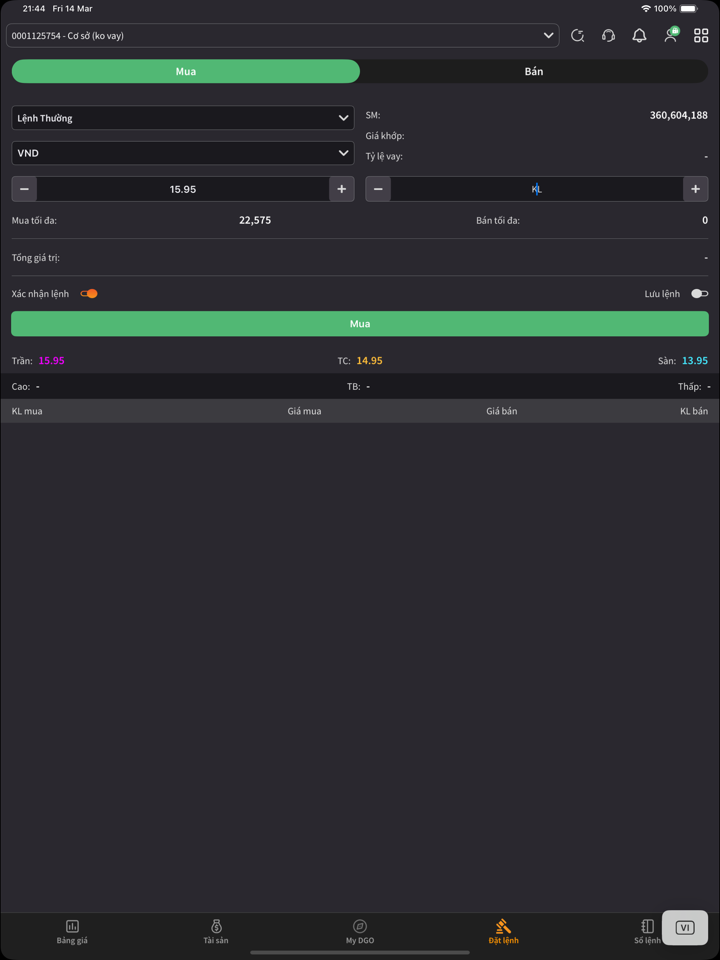
Task: Click the KL quantity input field
Action: pos(536,189)
